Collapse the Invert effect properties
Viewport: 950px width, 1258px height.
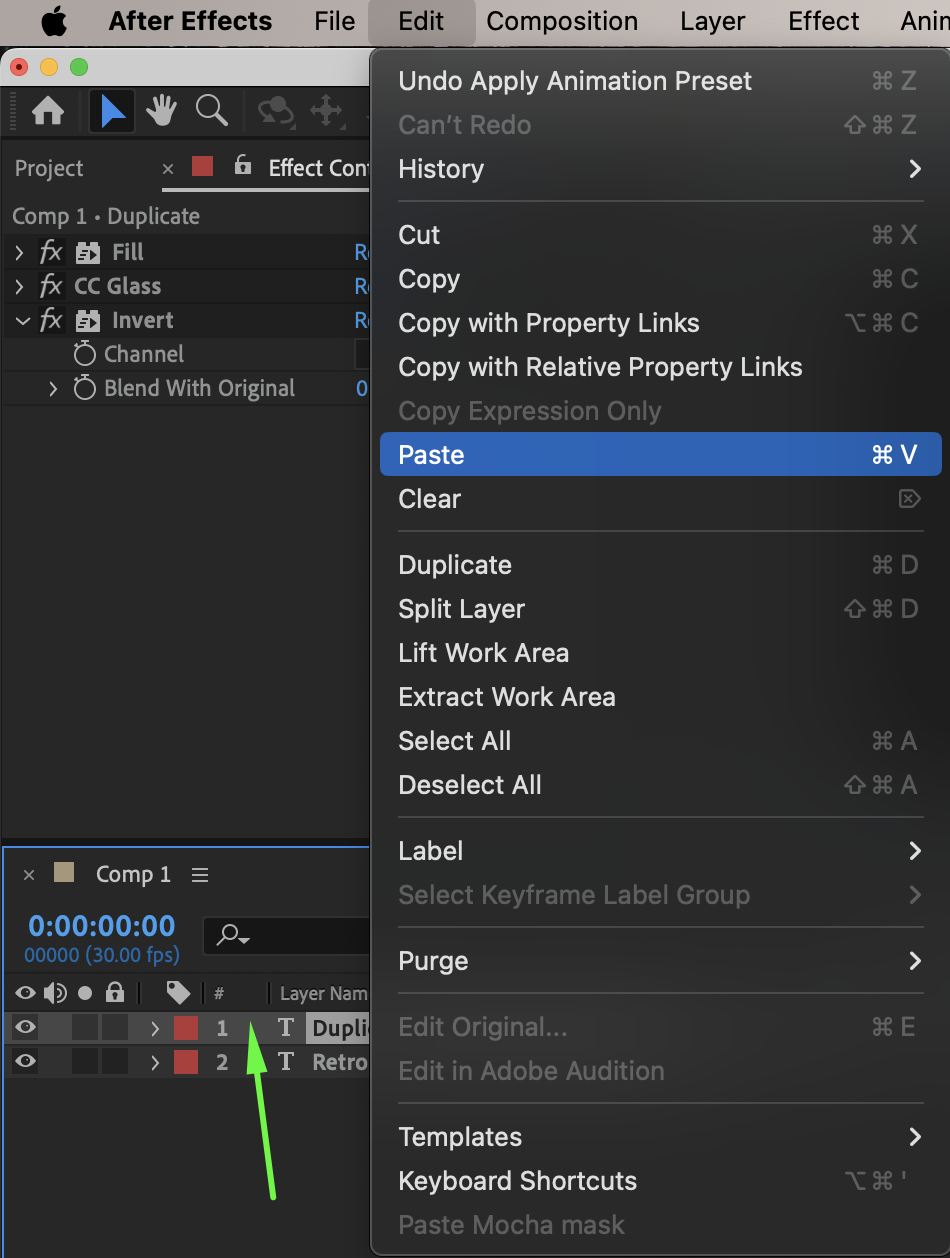coord(22,321)
